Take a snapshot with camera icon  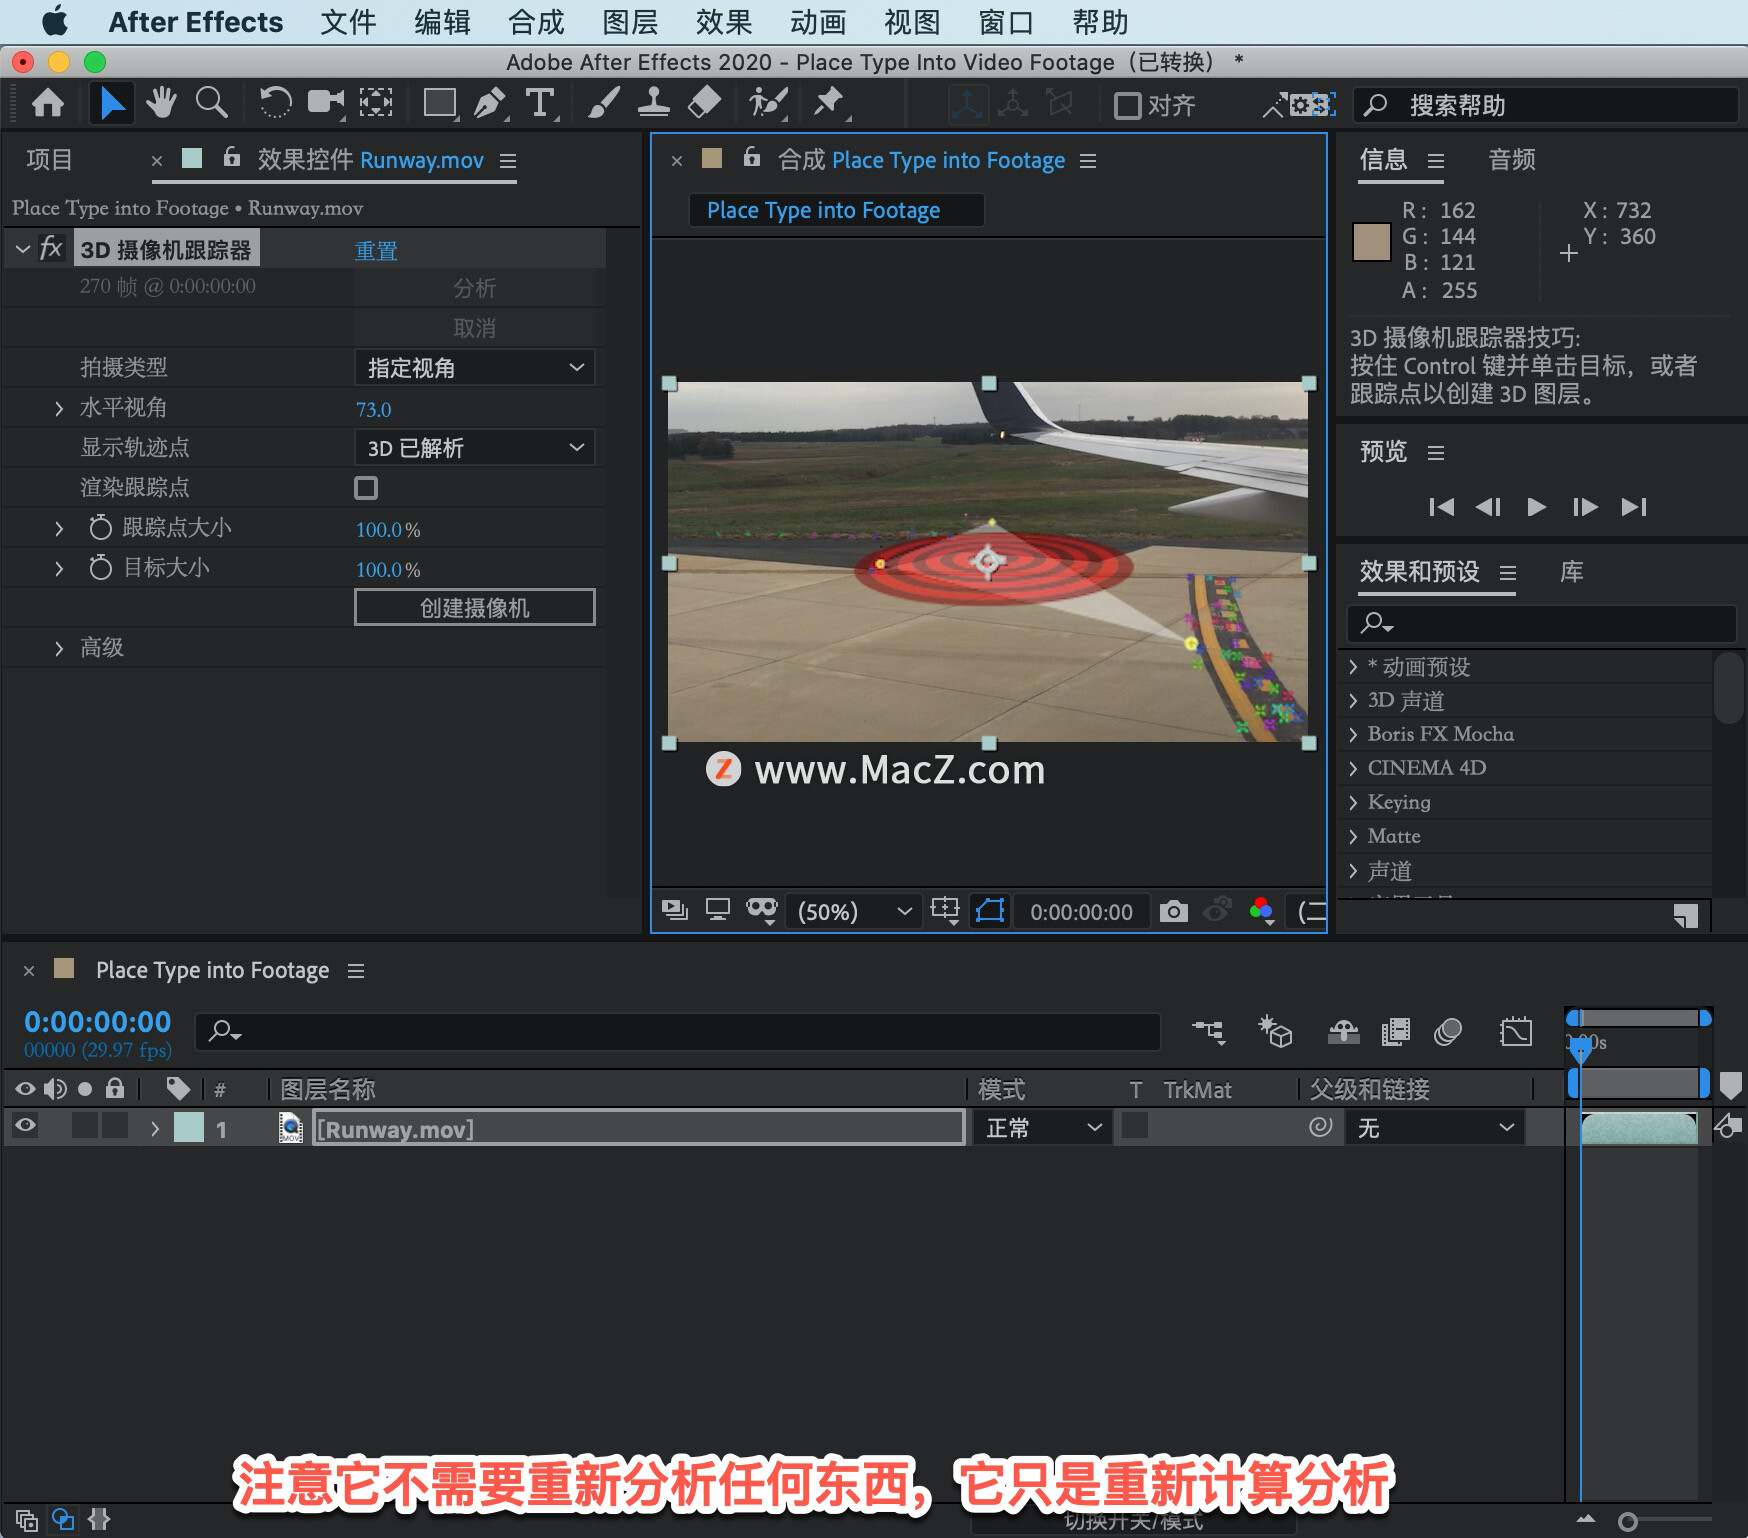[x=1174, y=911]
